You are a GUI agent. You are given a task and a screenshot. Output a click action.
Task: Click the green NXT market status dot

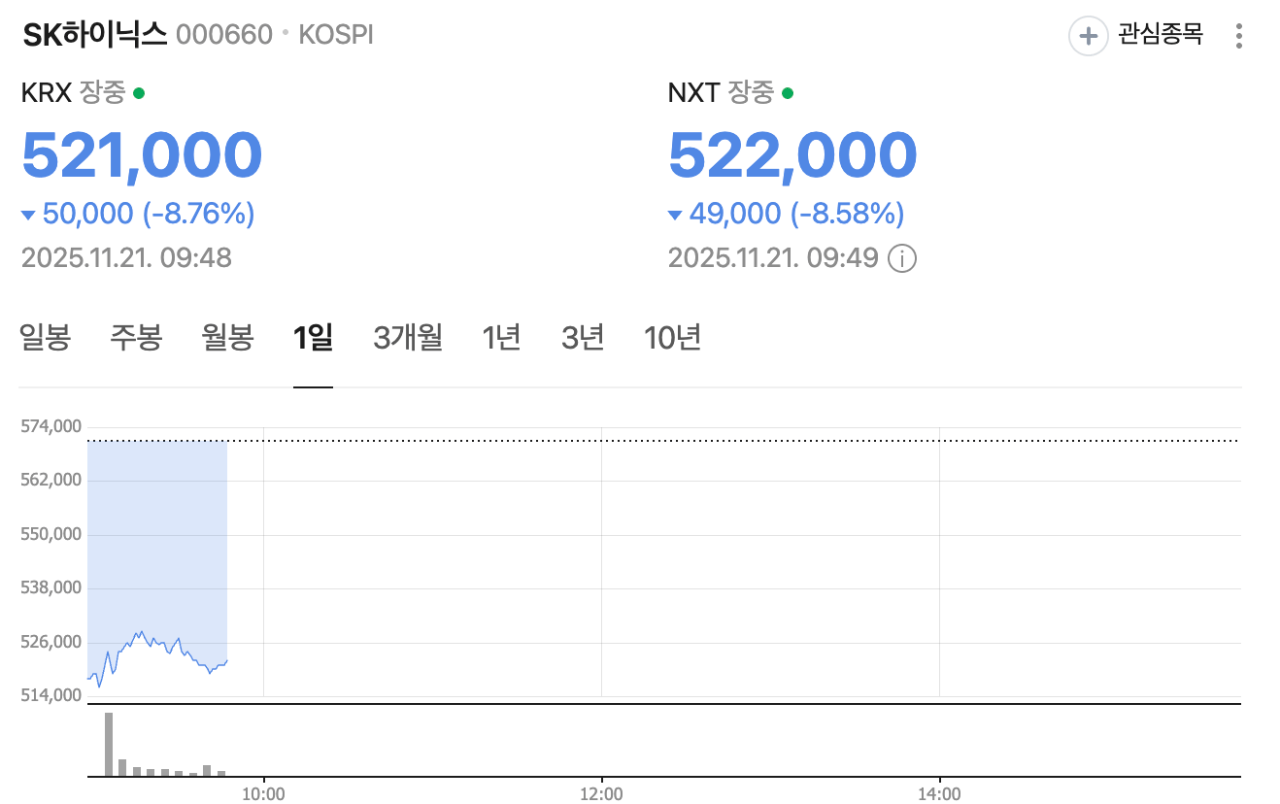[787, 94]
